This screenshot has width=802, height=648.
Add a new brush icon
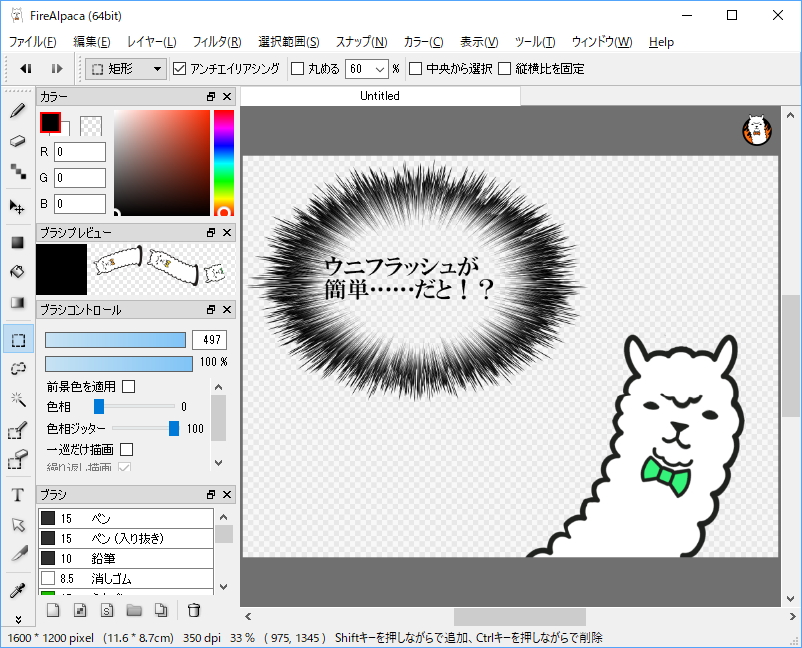(54, 610)
